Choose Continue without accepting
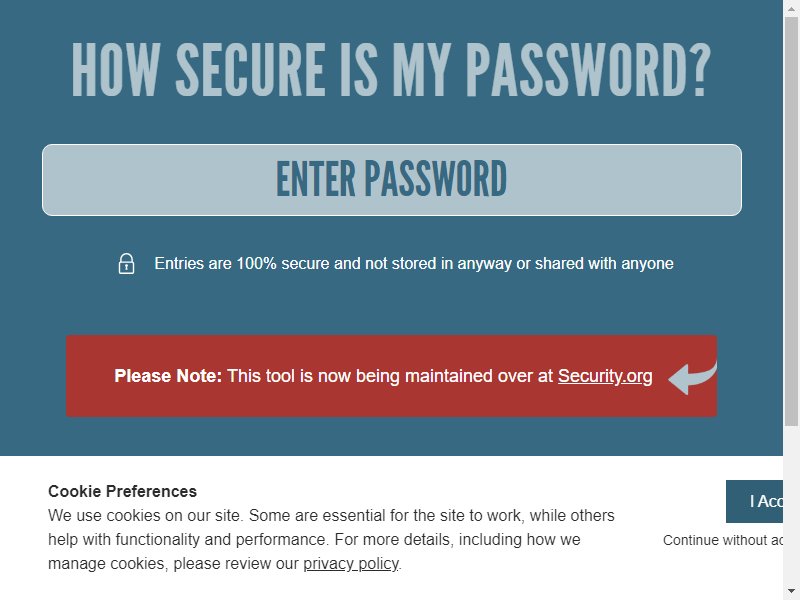 pyautogui.click(x=723, y=540)
